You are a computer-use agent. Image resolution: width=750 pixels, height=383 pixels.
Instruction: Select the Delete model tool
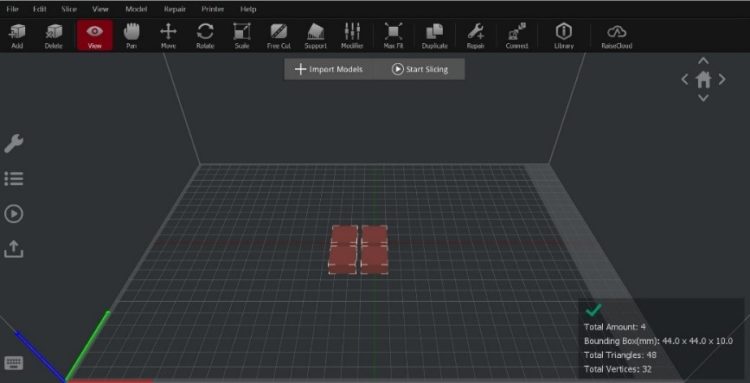pos(54,35)
